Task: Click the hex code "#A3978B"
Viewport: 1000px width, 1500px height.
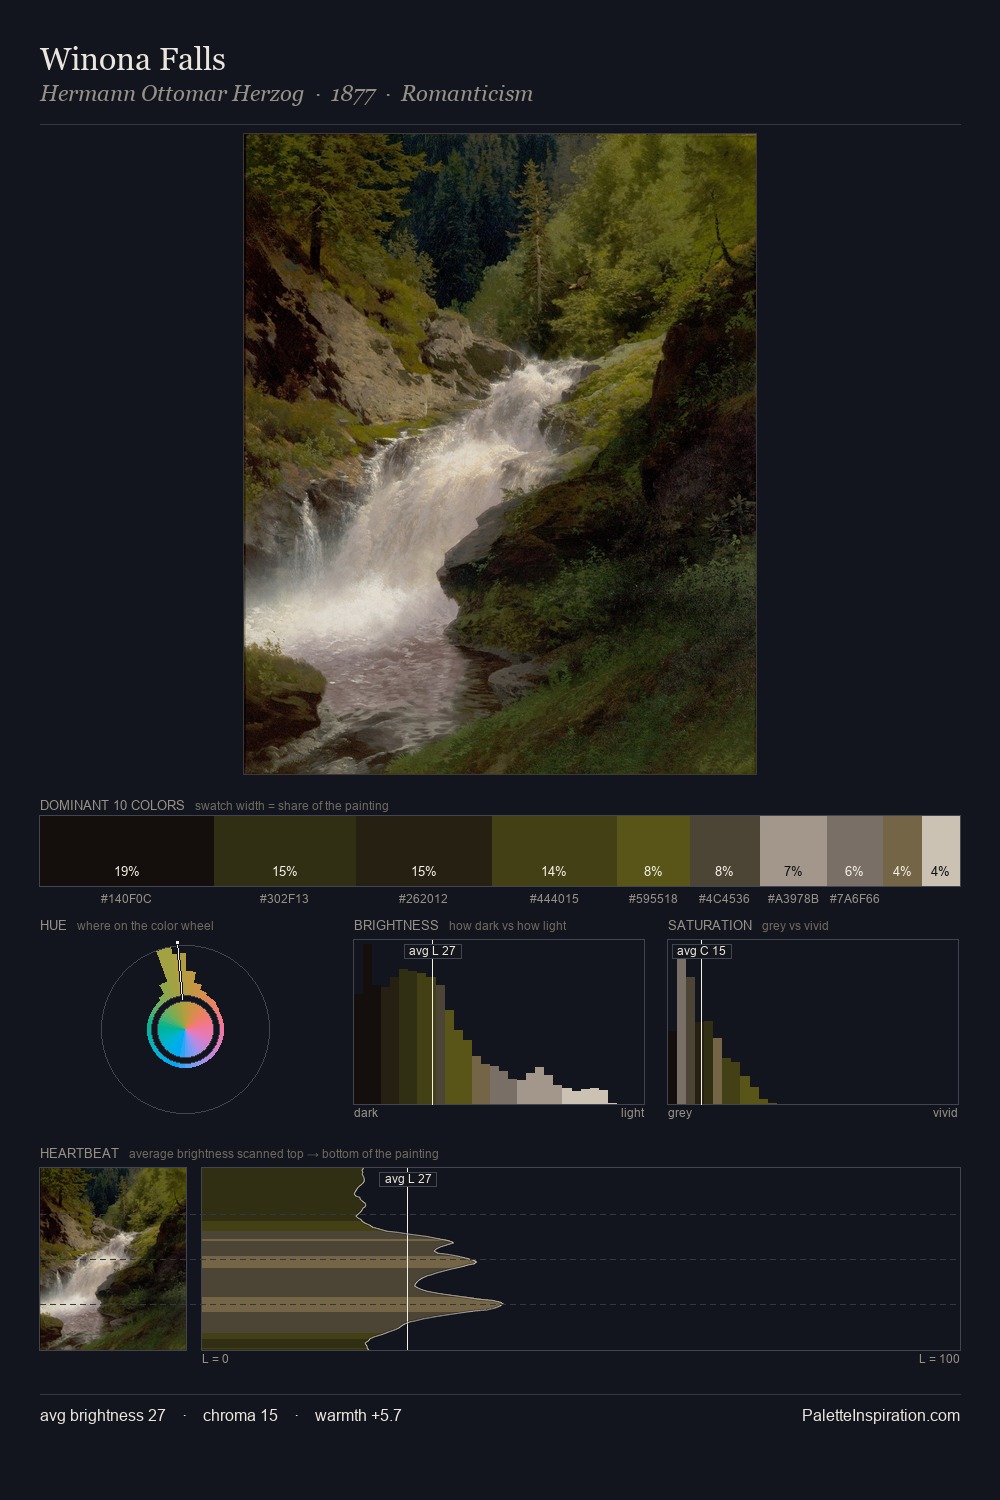Action: (x=793, y=899)
